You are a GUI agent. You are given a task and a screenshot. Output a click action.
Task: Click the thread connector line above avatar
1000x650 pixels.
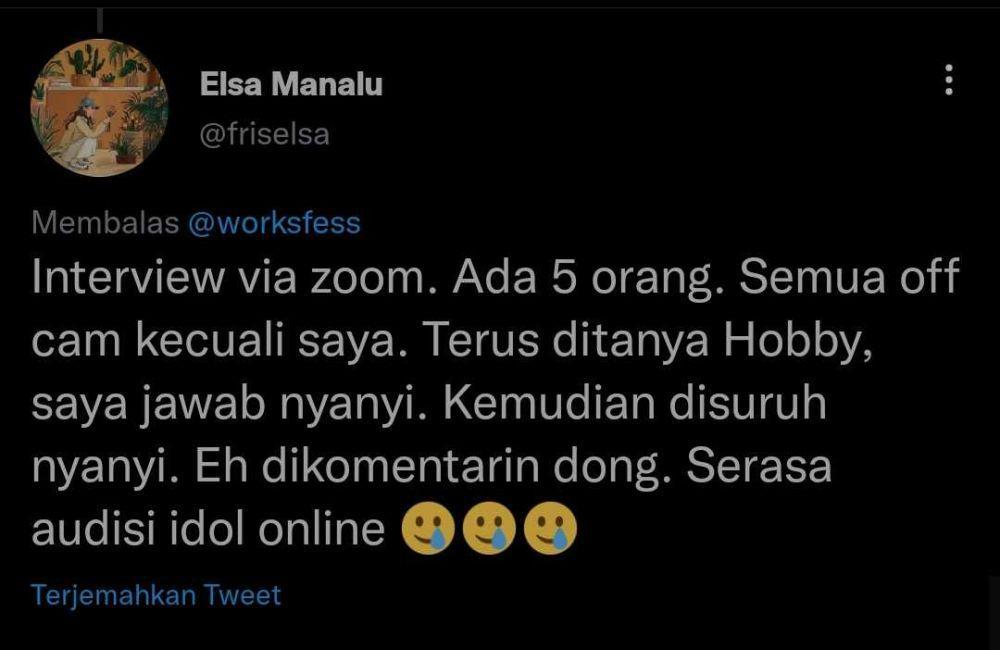pos(100,20)
